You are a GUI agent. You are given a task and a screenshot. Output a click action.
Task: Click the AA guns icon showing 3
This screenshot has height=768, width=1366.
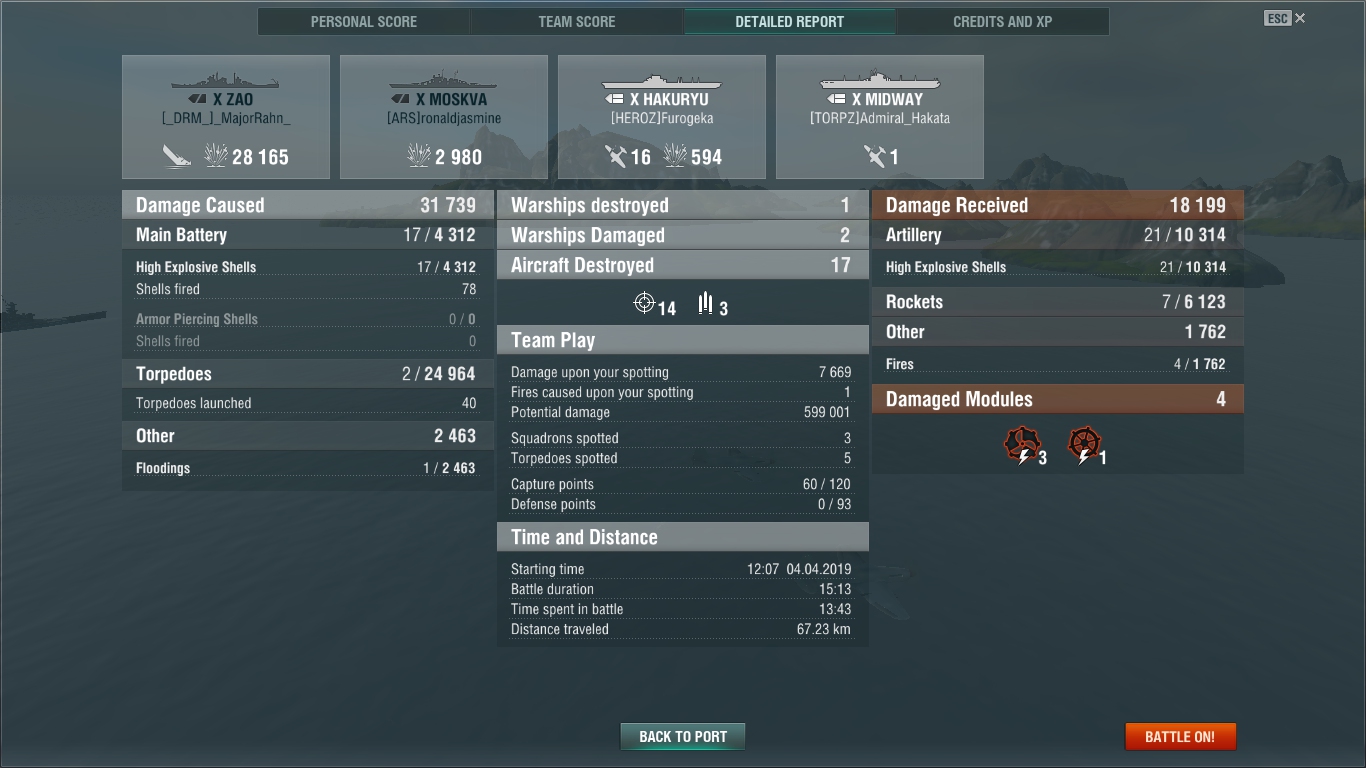coord(705,302)
